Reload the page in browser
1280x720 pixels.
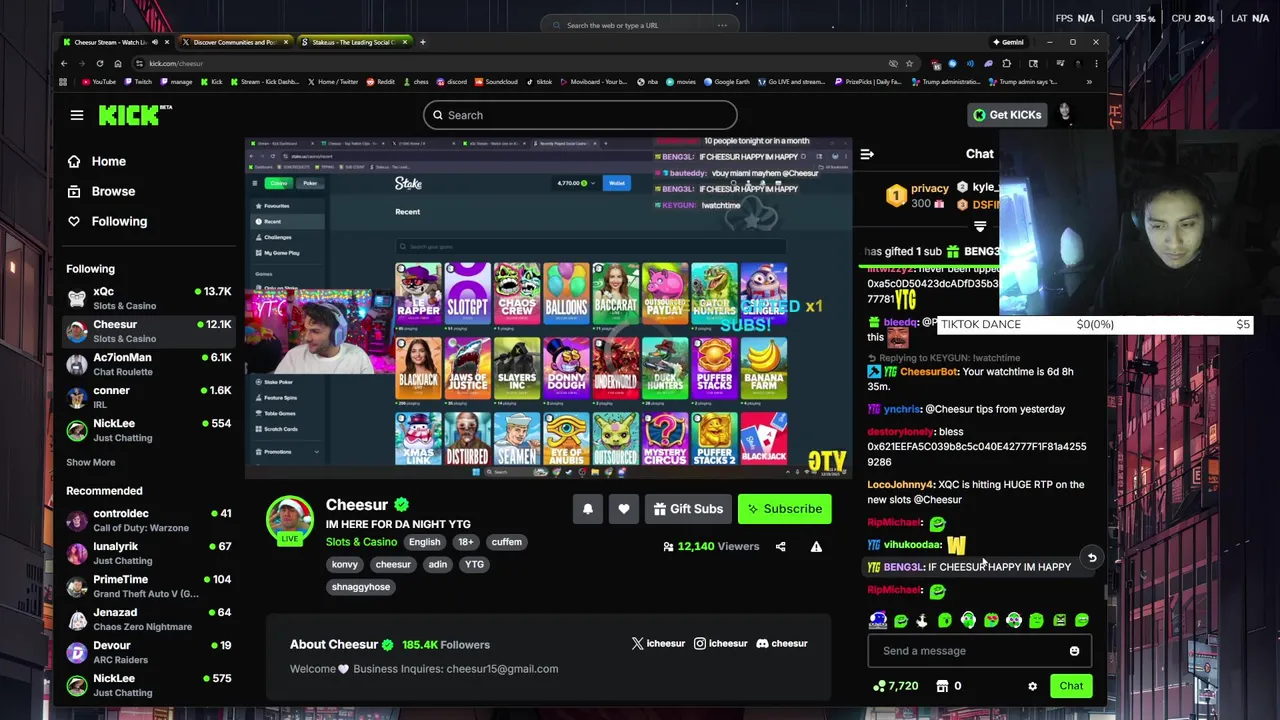[100, 63]
